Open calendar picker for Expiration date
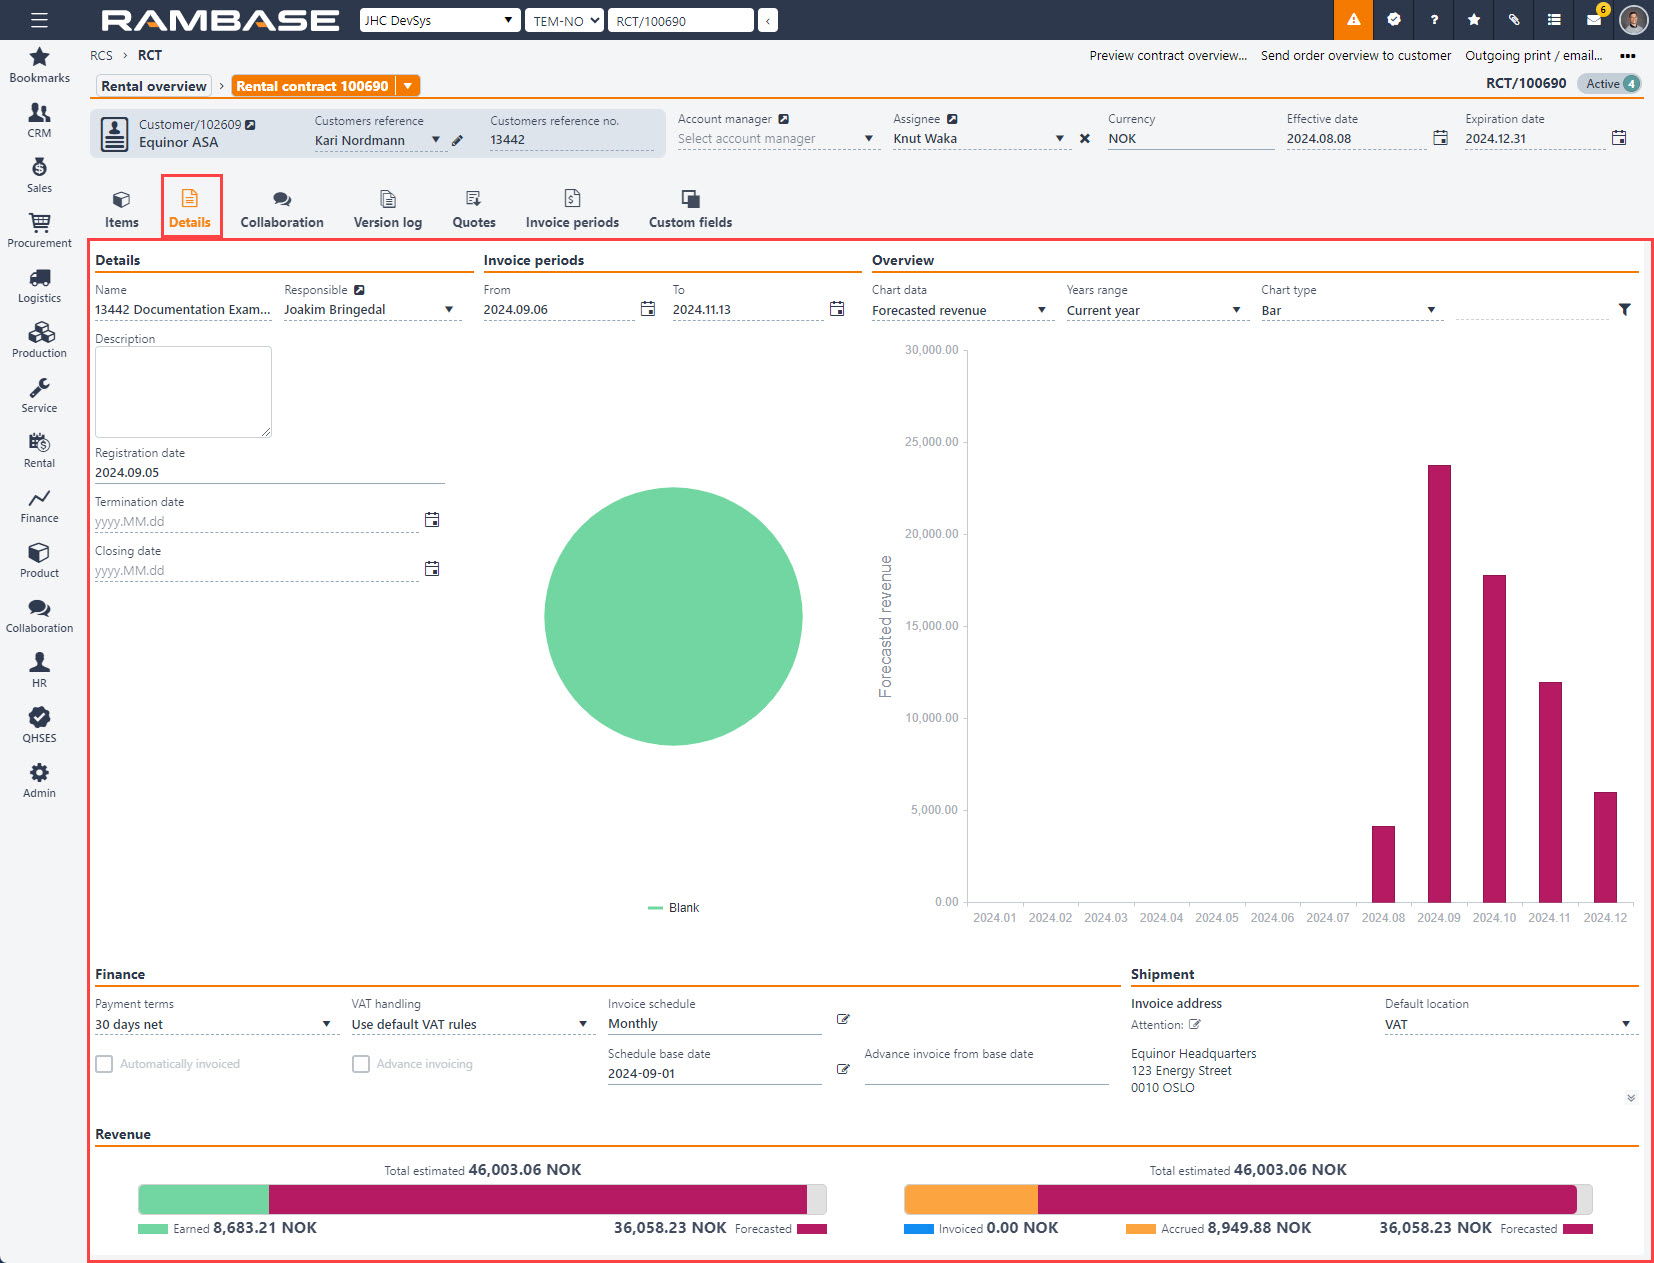Screen dimensions: 1654x1263 [1619, 138]
